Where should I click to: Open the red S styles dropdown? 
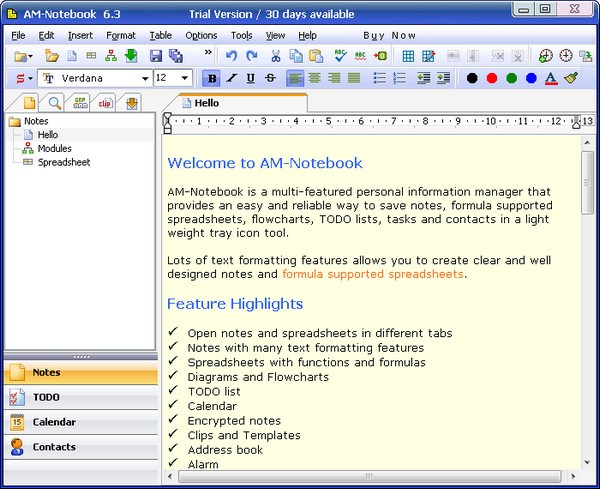click(24, 78)
